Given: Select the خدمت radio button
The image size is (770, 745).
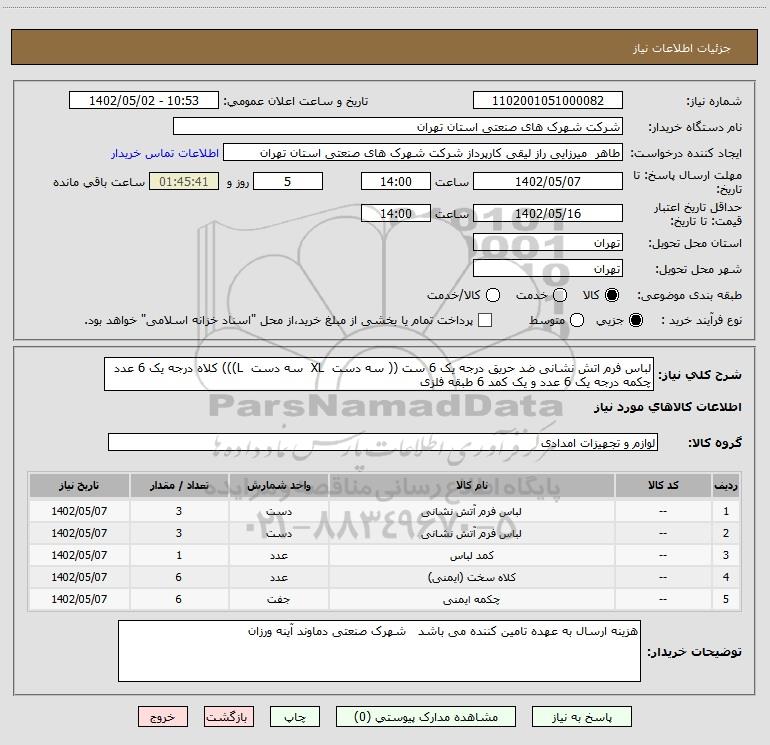Looking at the screenshot, I should [560, 295].
